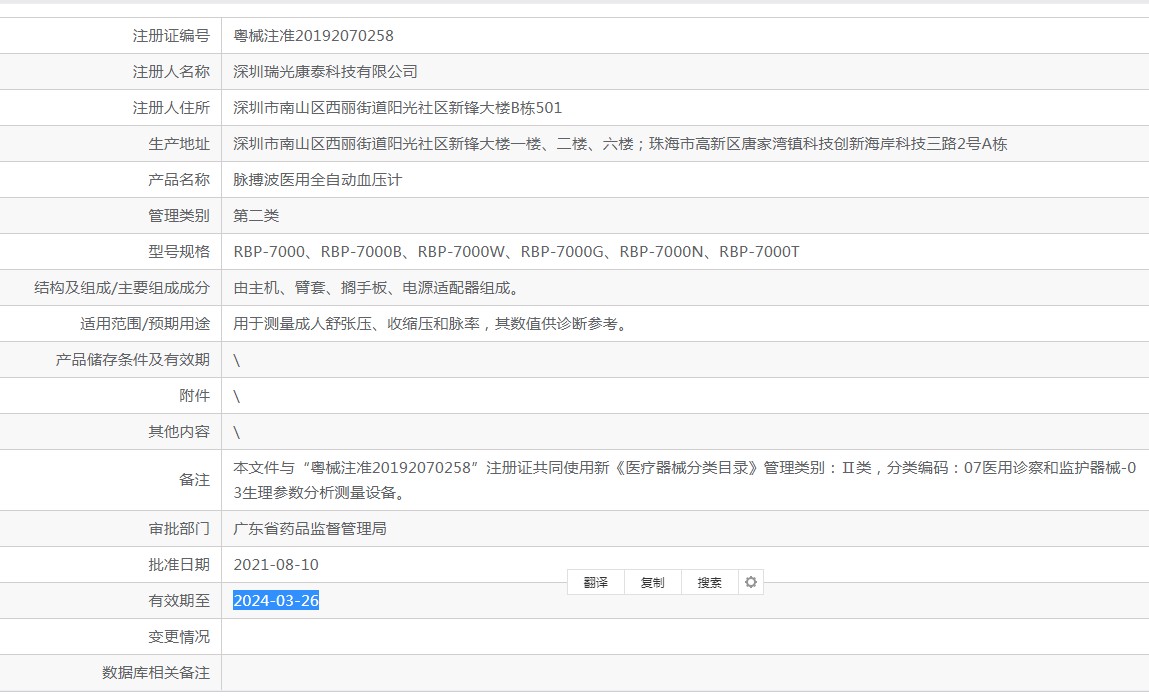Viewport: 1149px width, 696px height.
Task: Click the composition text 由主机、臂套、搁手板
Action: click(377, 287)
